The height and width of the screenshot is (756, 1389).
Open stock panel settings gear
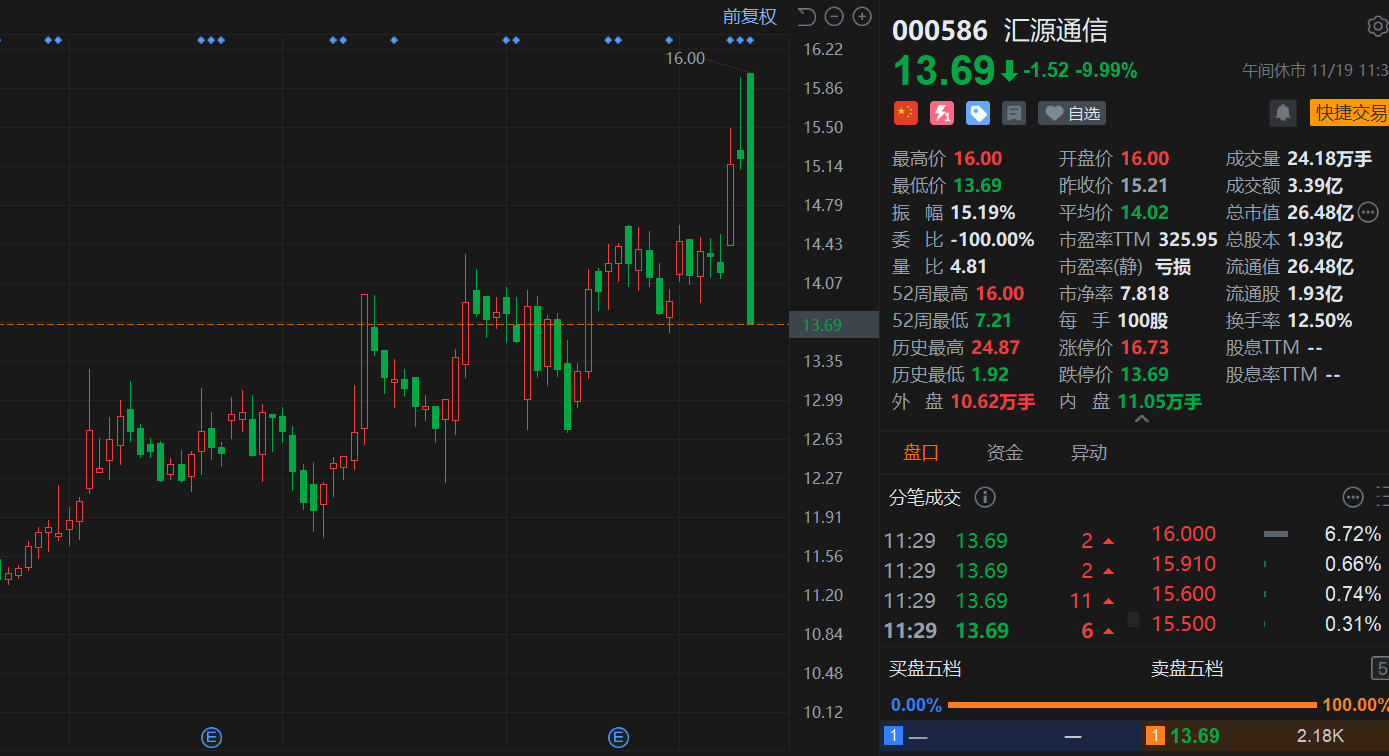tap(1377, 27)
